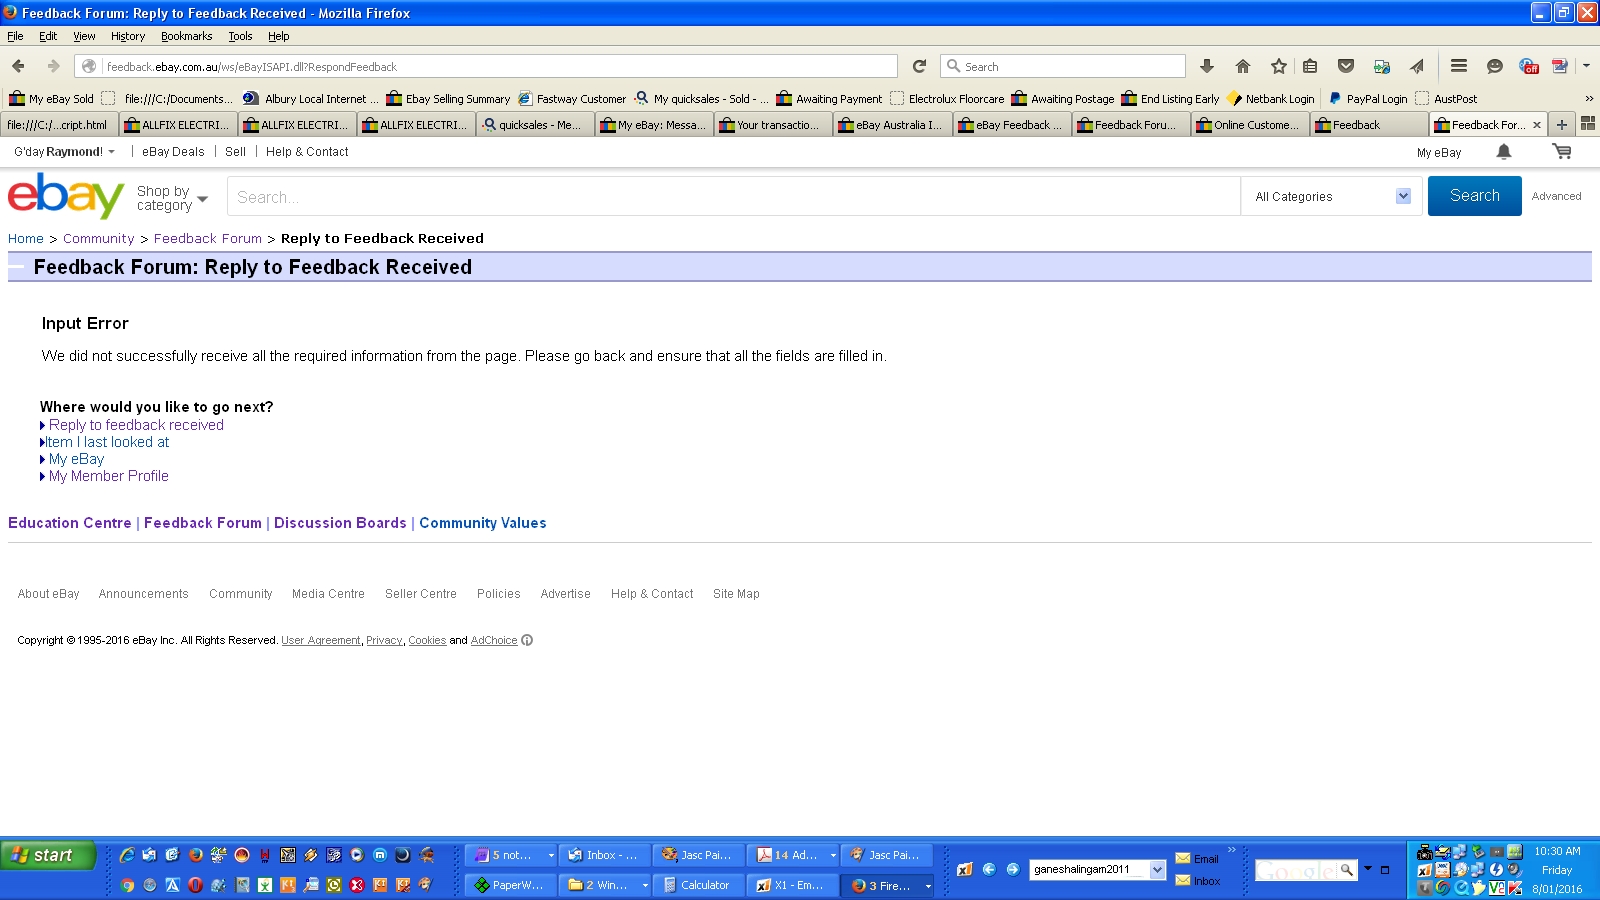
Task: Click the AdChoice info icon
Action: coord(527,640)
